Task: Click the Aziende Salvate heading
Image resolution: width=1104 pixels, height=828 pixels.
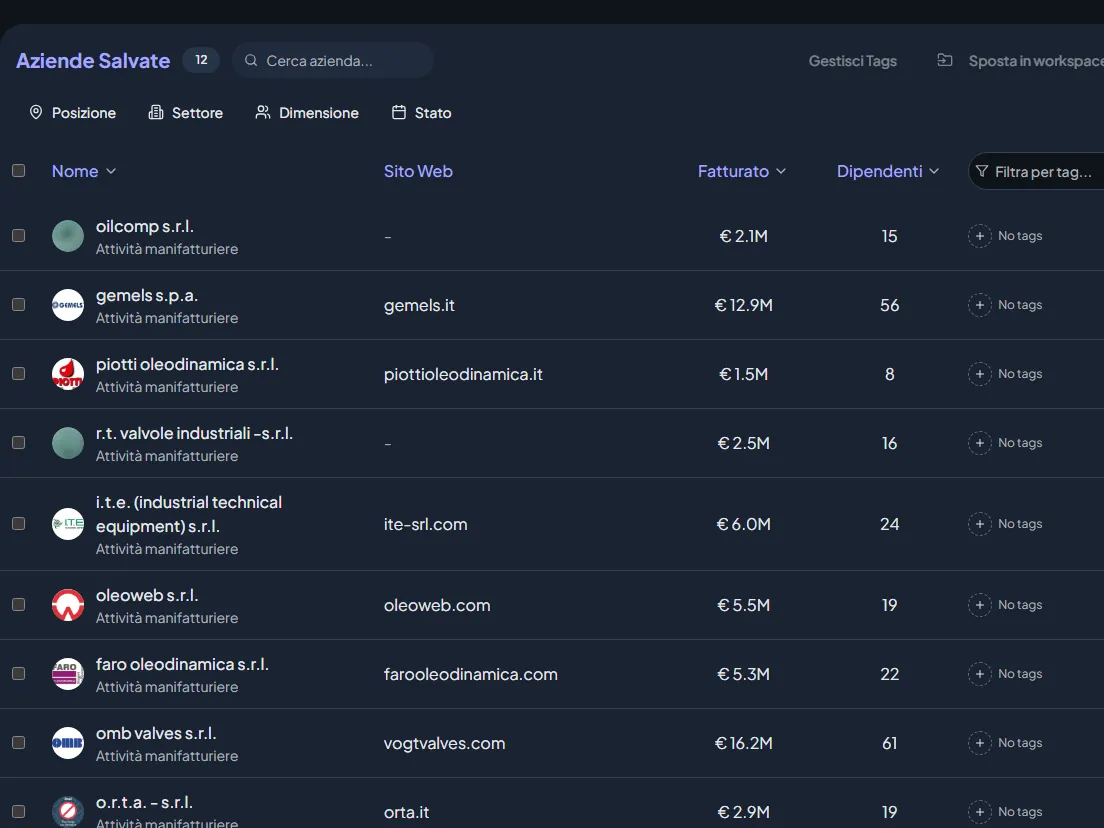Action: [x=93, y=61]
